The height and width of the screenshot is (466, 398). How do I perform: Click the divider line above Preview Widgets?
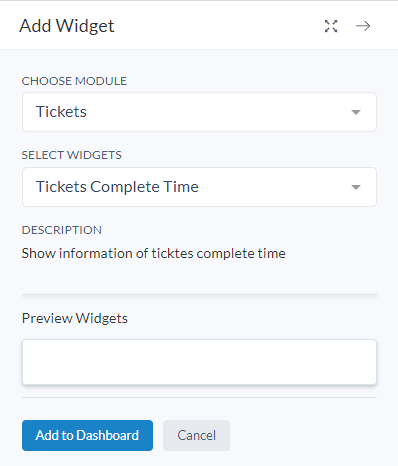(199, 295)
